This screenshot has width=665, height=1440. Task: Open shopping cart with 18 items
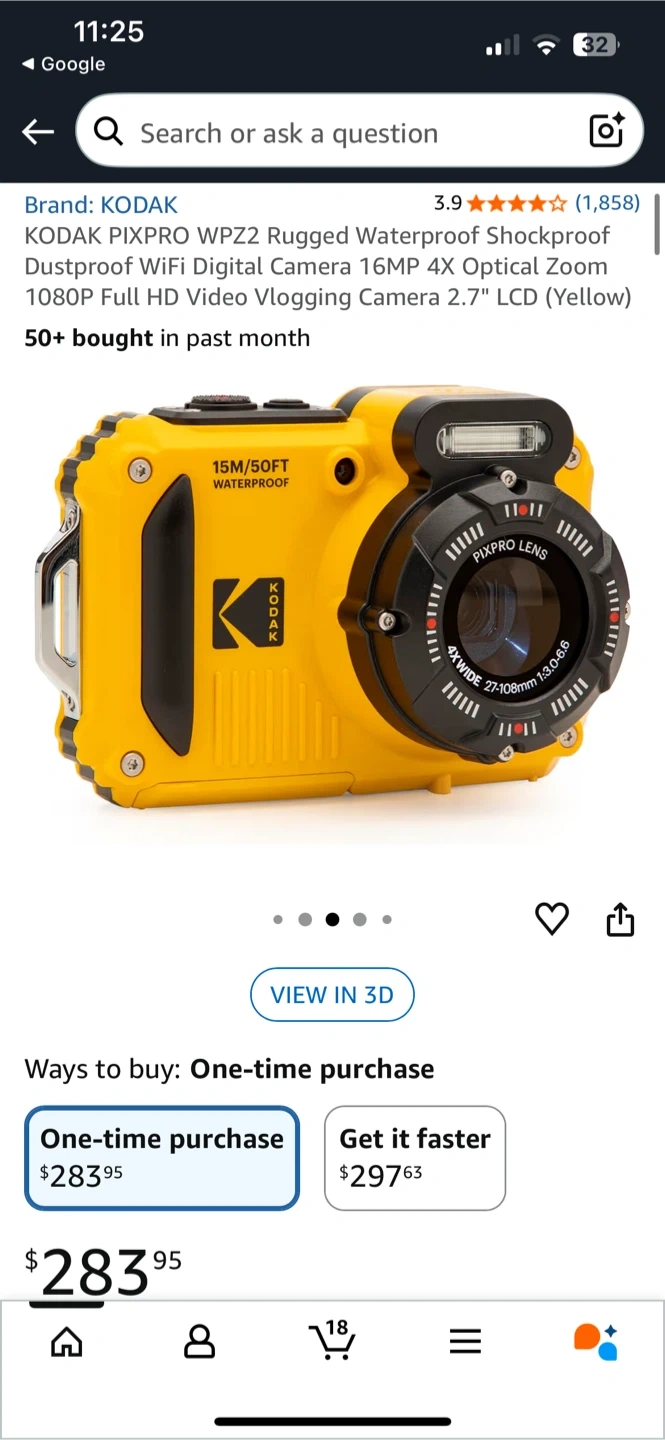[x=331, y=1339]
